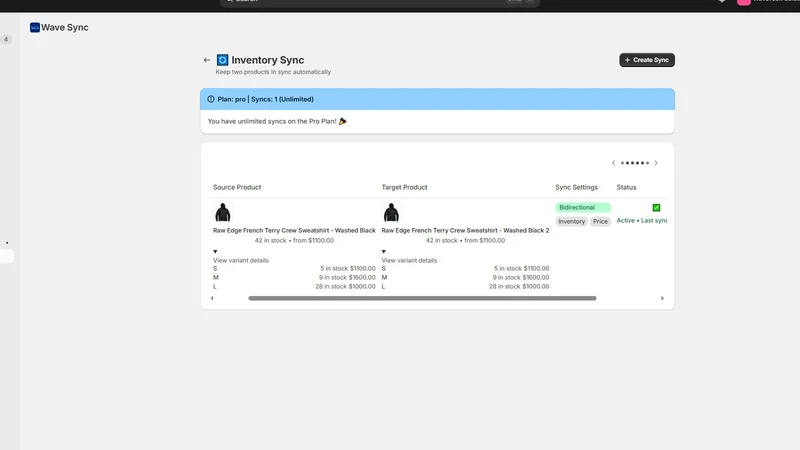Click the Inventory Sync app icon
Viewport: 800px width, 450px height.
pos(222,60)
